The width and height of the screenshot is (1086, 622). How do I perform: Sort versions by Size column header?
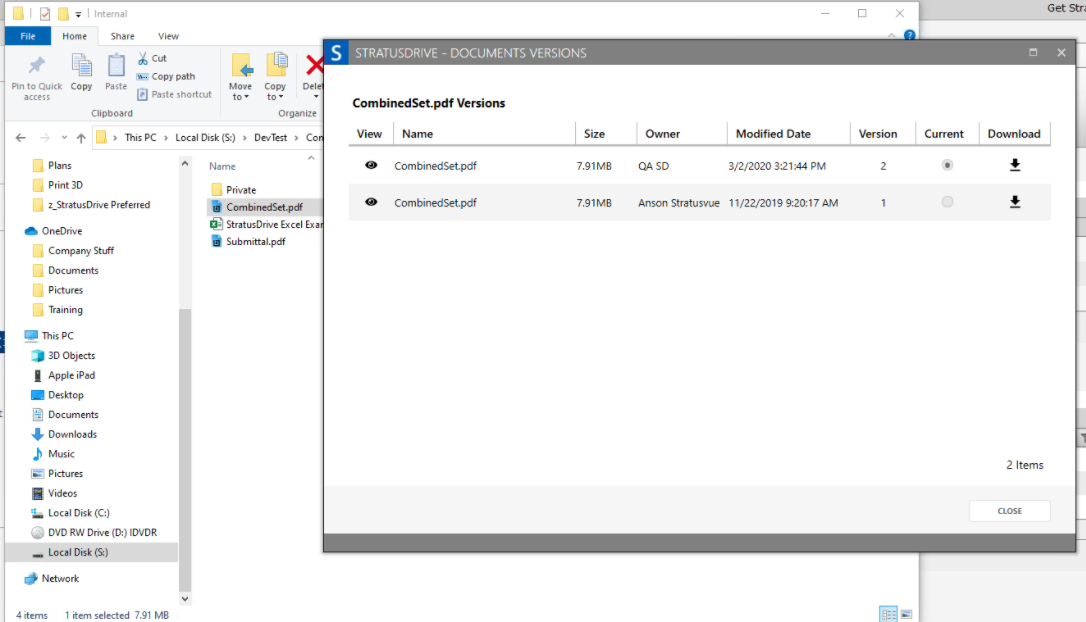pos(594,134)
